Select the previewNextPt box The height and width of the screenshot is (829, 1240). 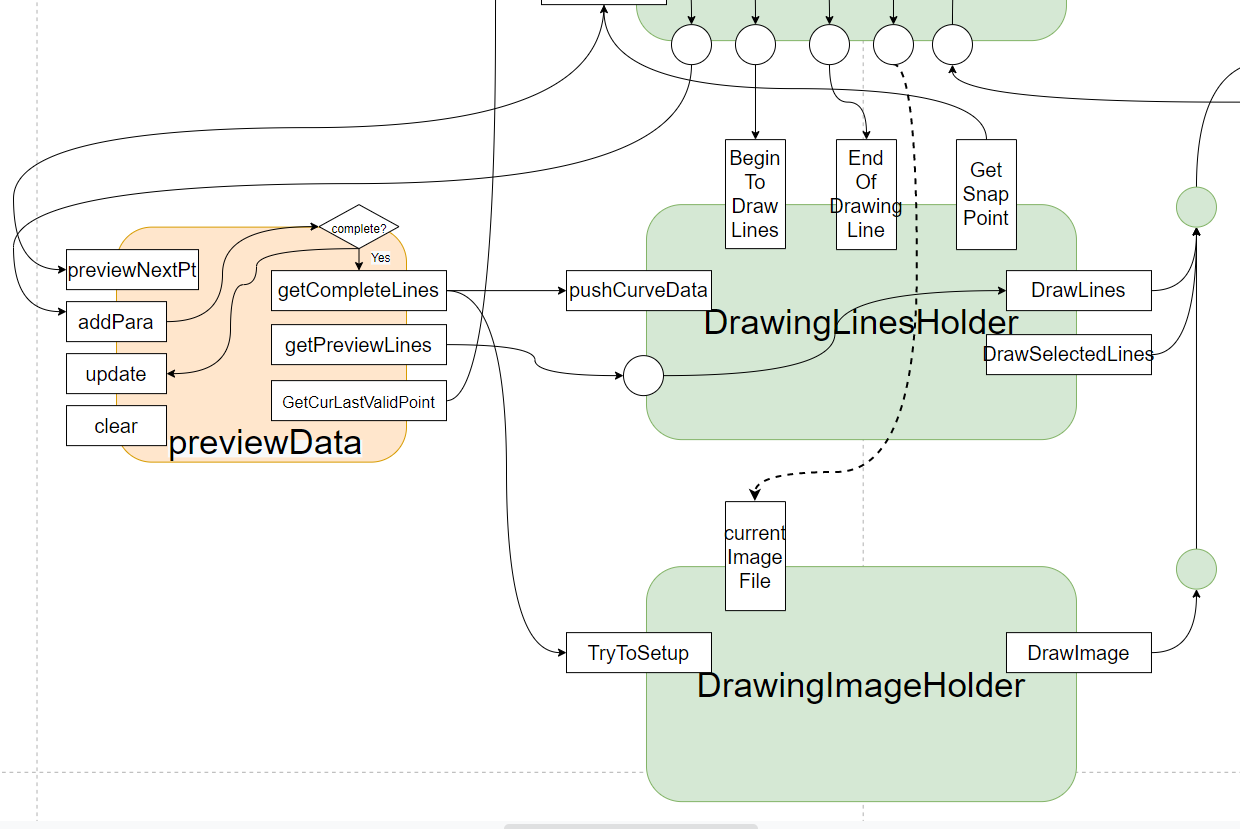click(x=132, y=270)
